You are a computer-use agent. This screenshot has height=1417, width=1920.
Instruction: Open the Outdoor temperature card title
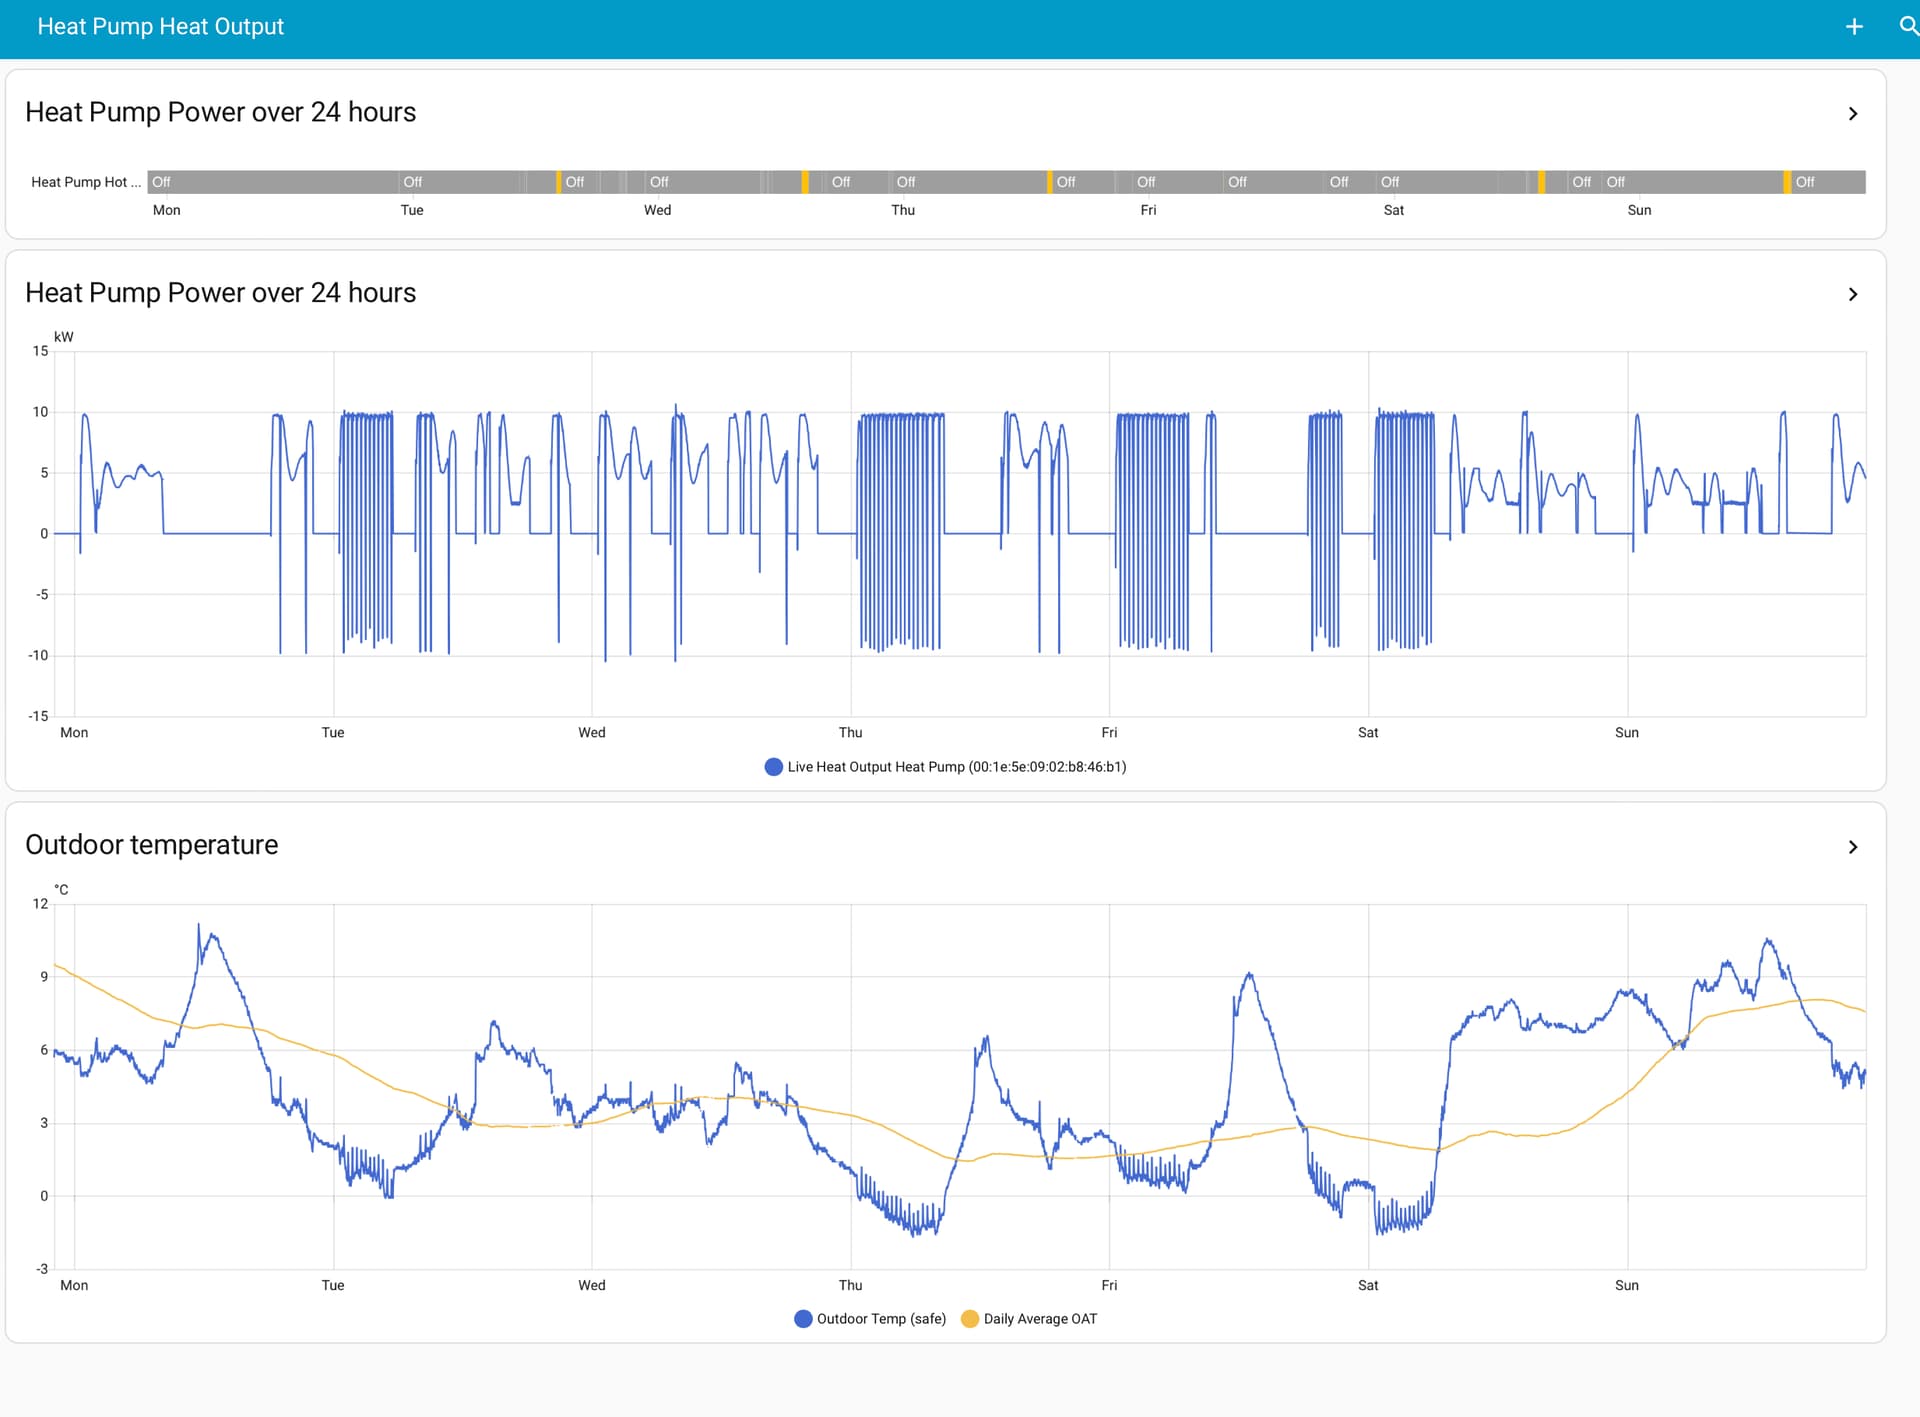click(x=151, y=845)
